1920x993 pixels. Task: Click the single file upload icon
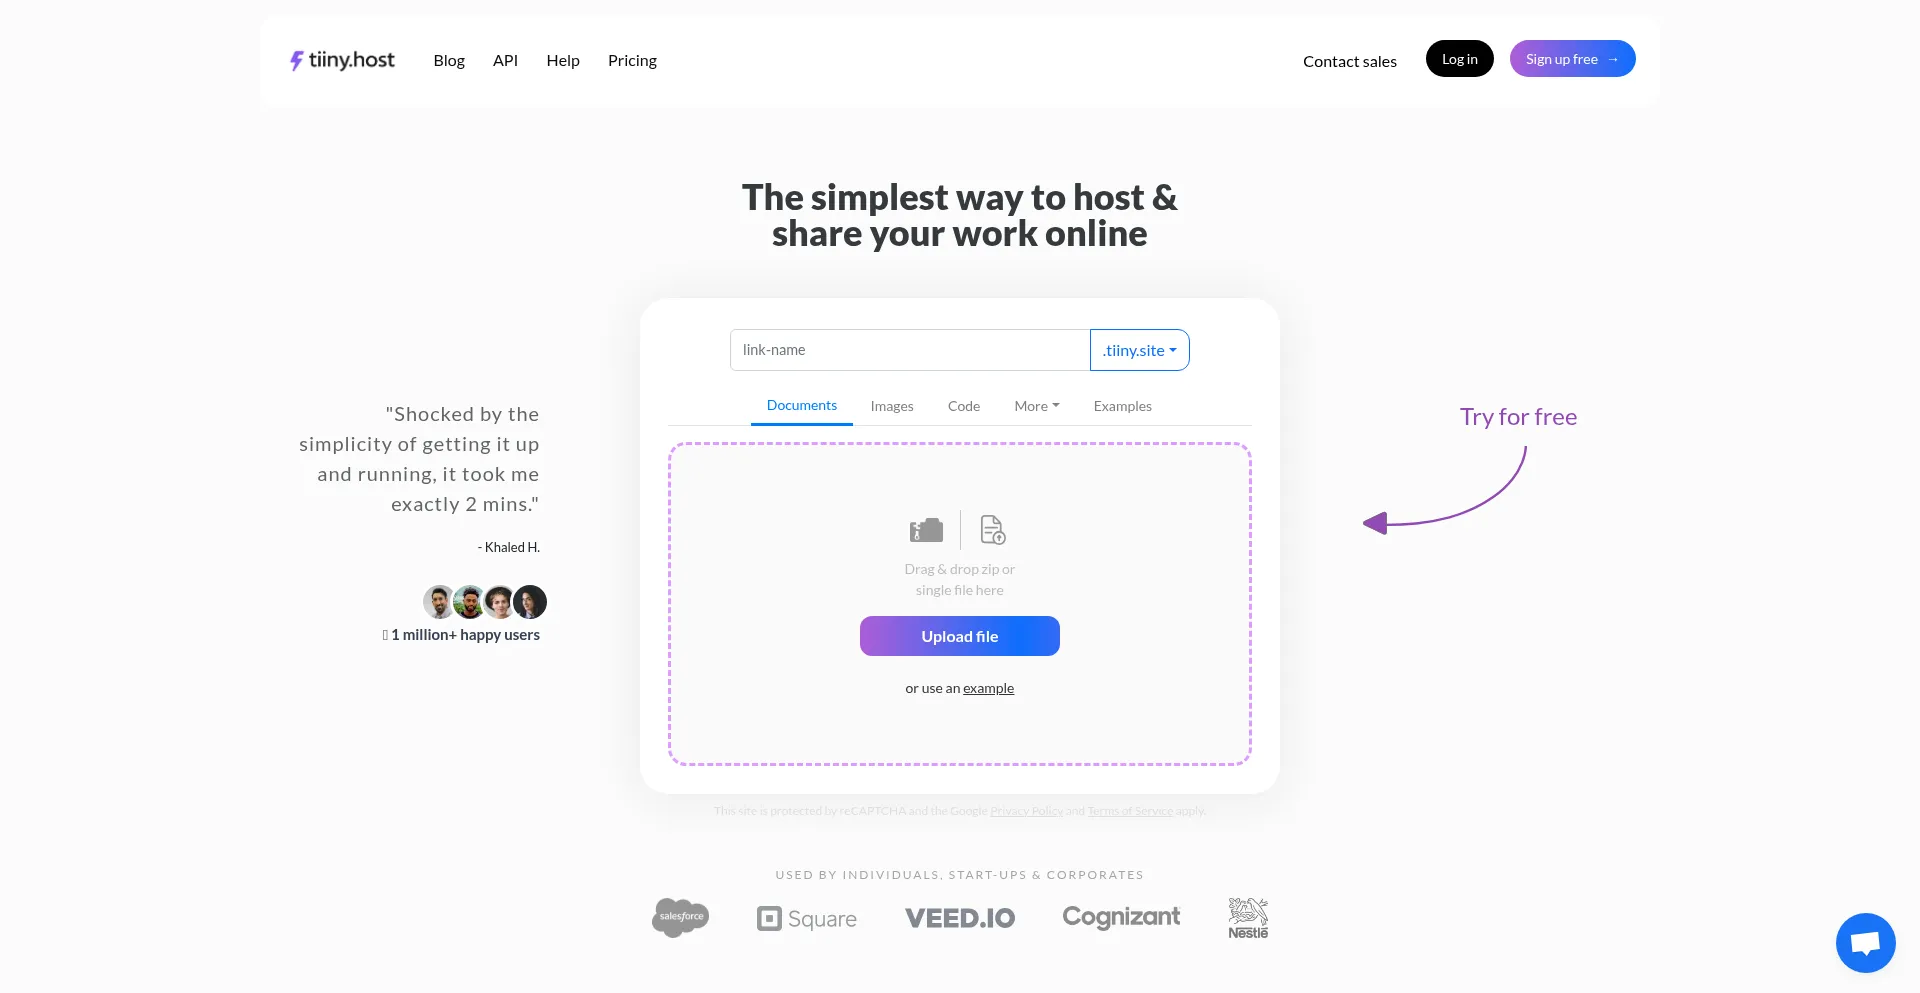click(993, 530)
